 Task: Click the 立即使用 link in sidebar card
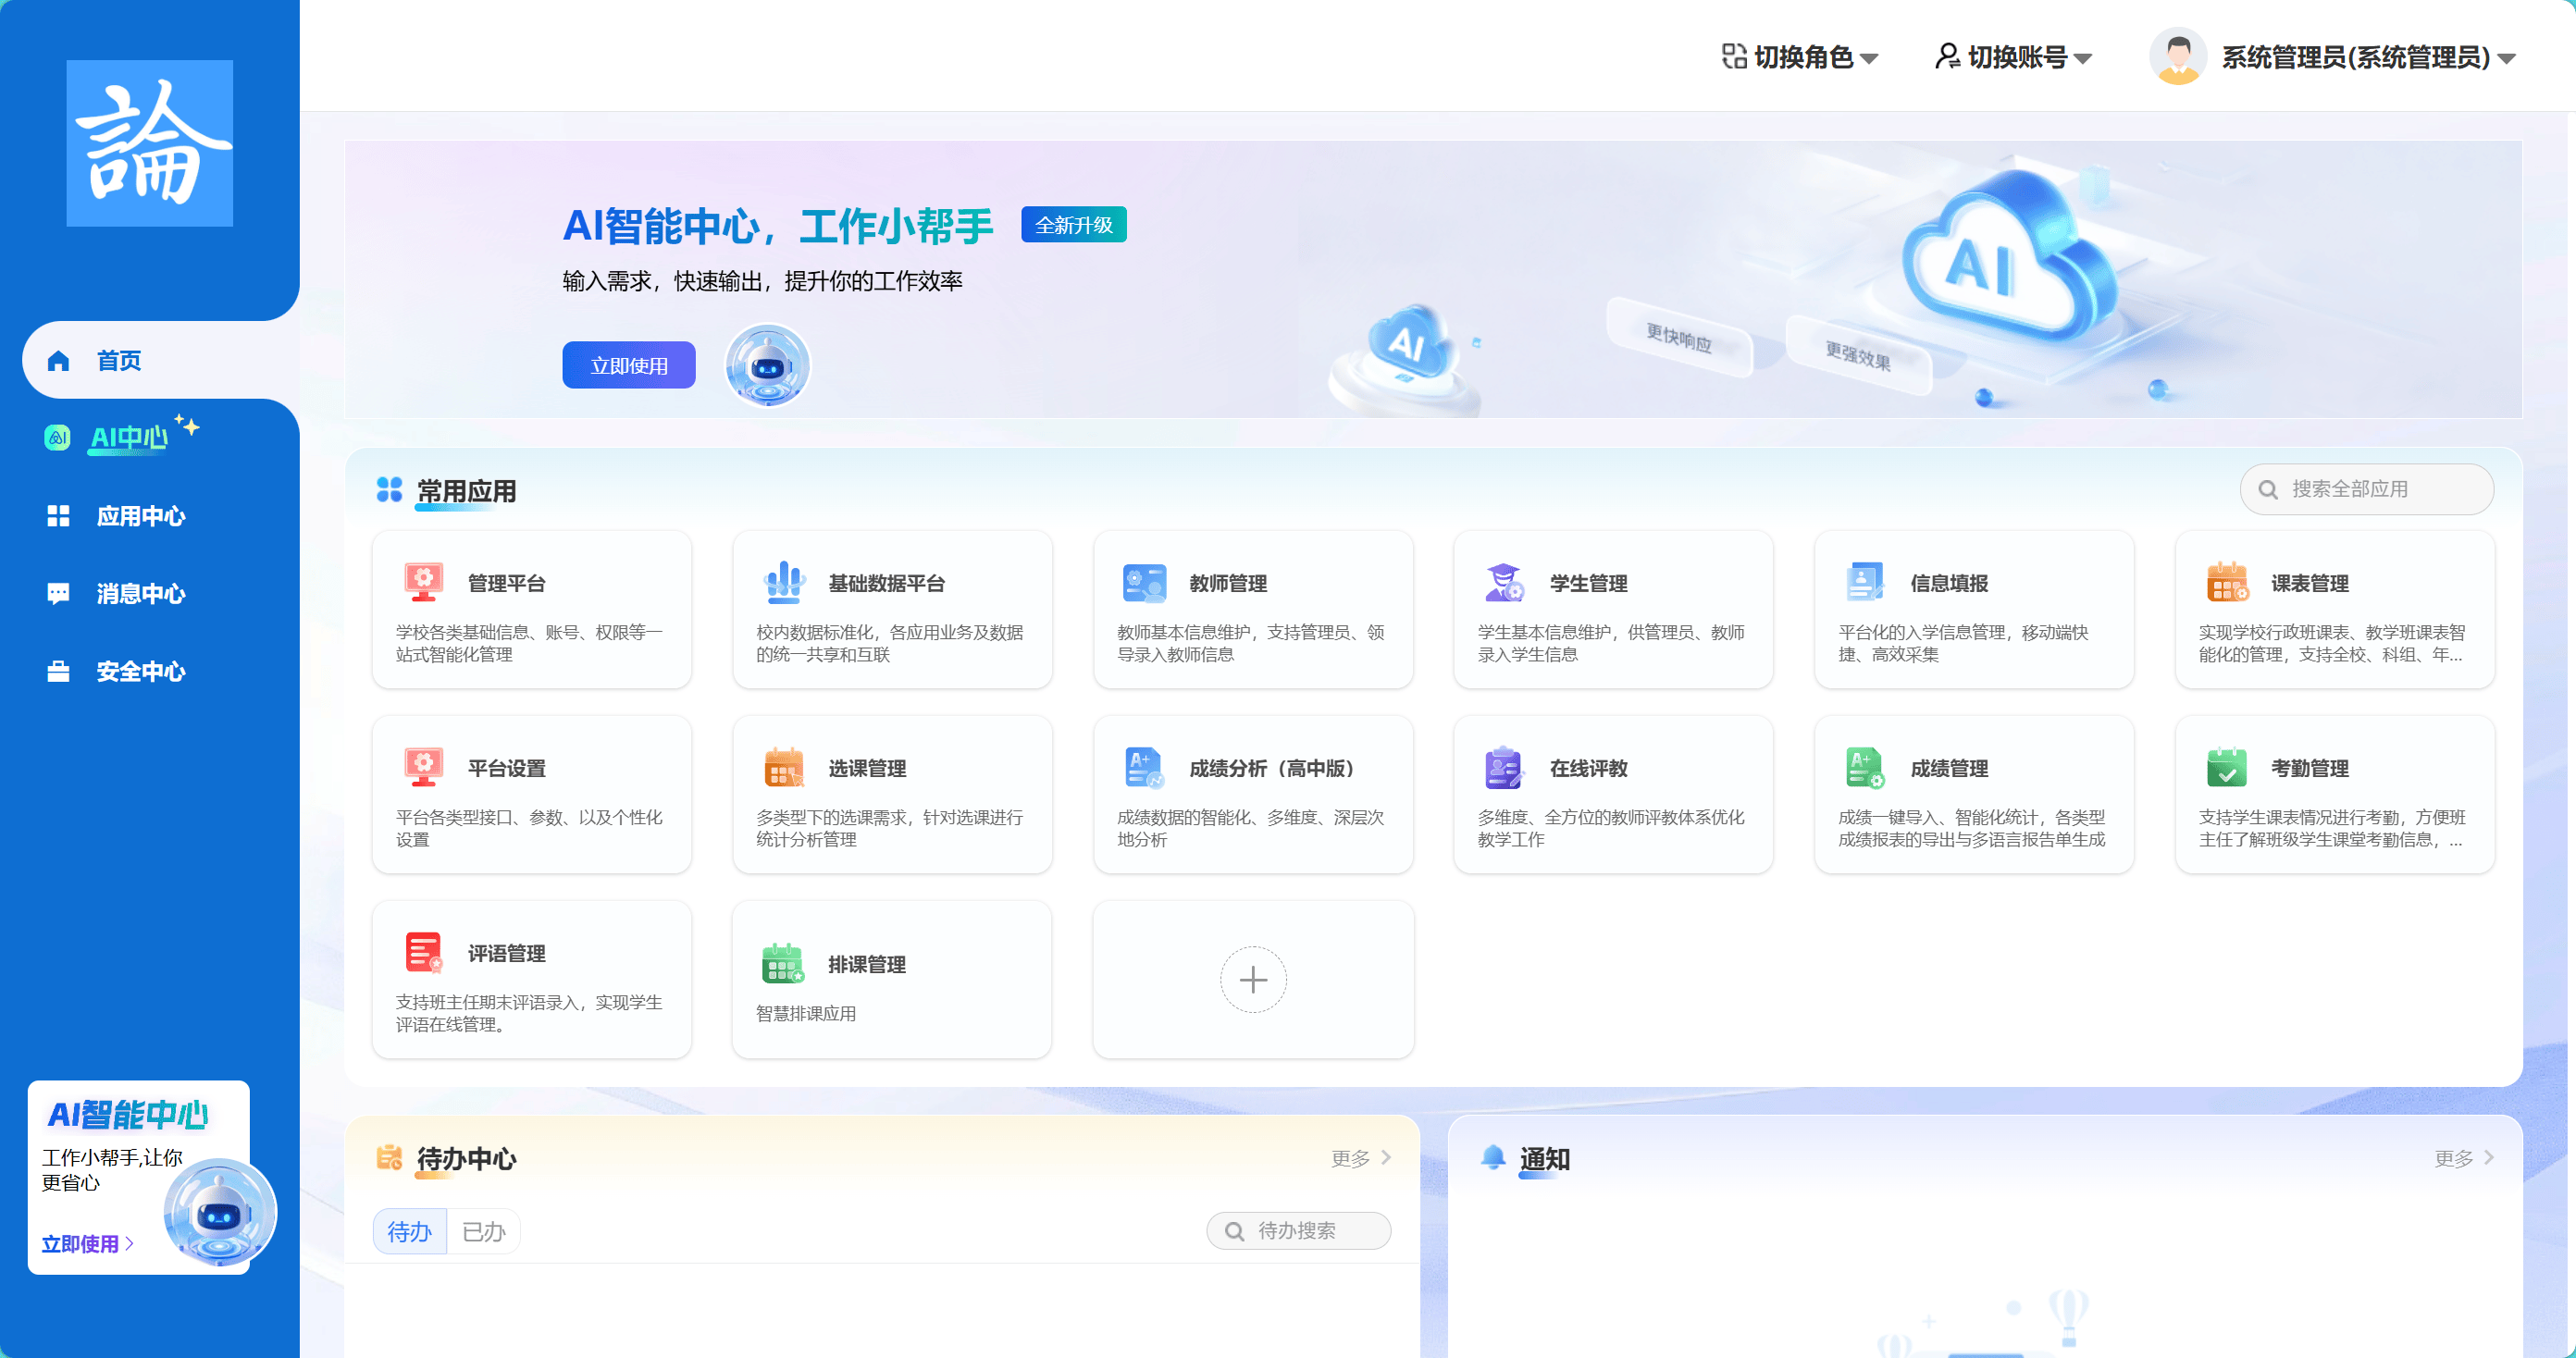(x=87, y=1244)
